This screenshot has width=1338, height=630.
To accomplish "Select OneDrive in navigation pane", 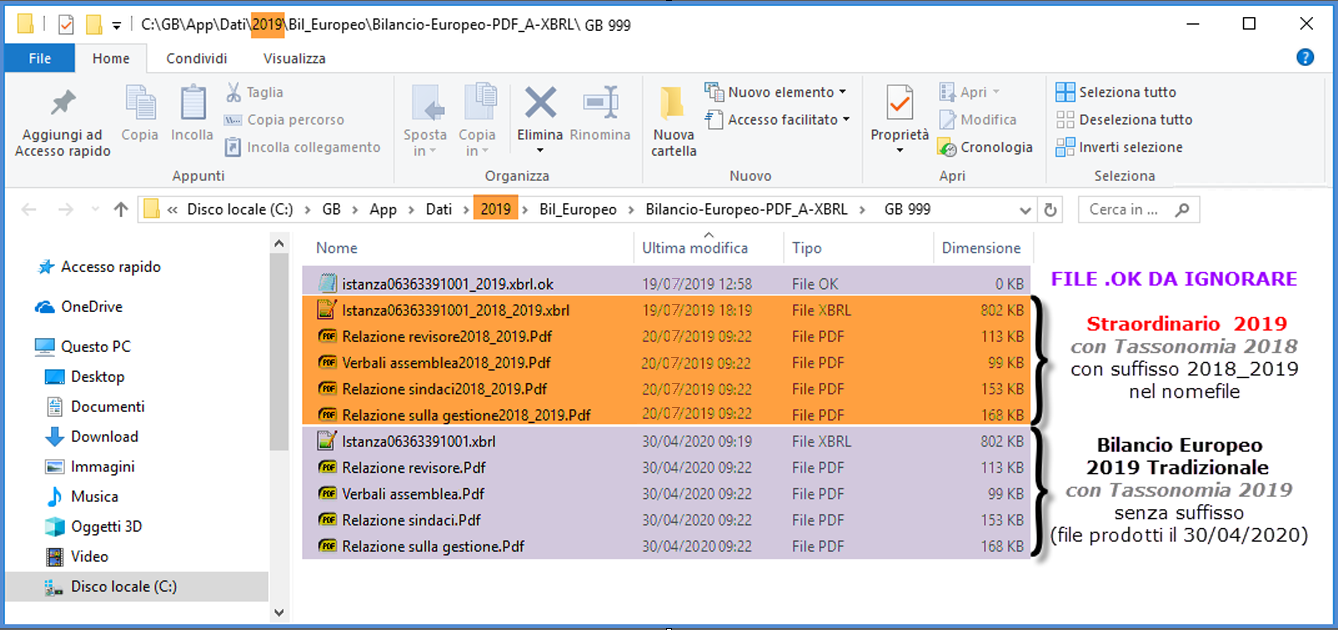I will (x=78, y=307).
